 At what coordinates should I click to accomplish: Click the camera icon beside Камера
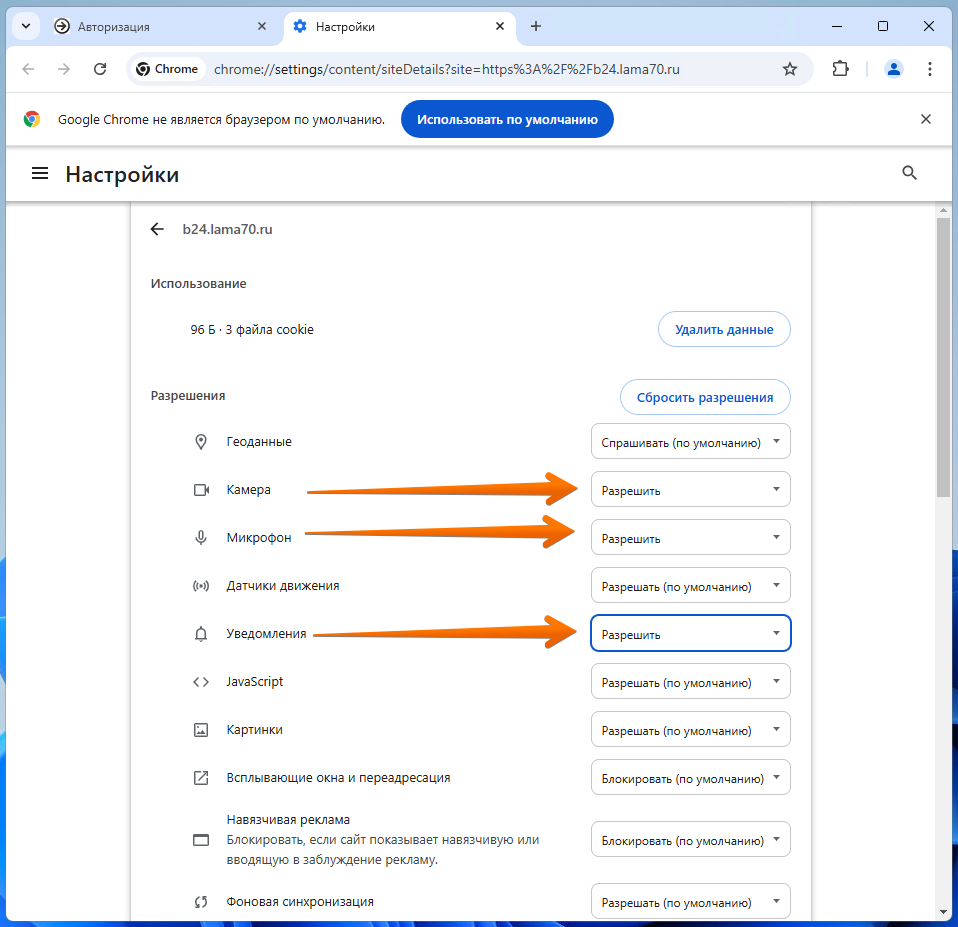click(x=200, y=489)
